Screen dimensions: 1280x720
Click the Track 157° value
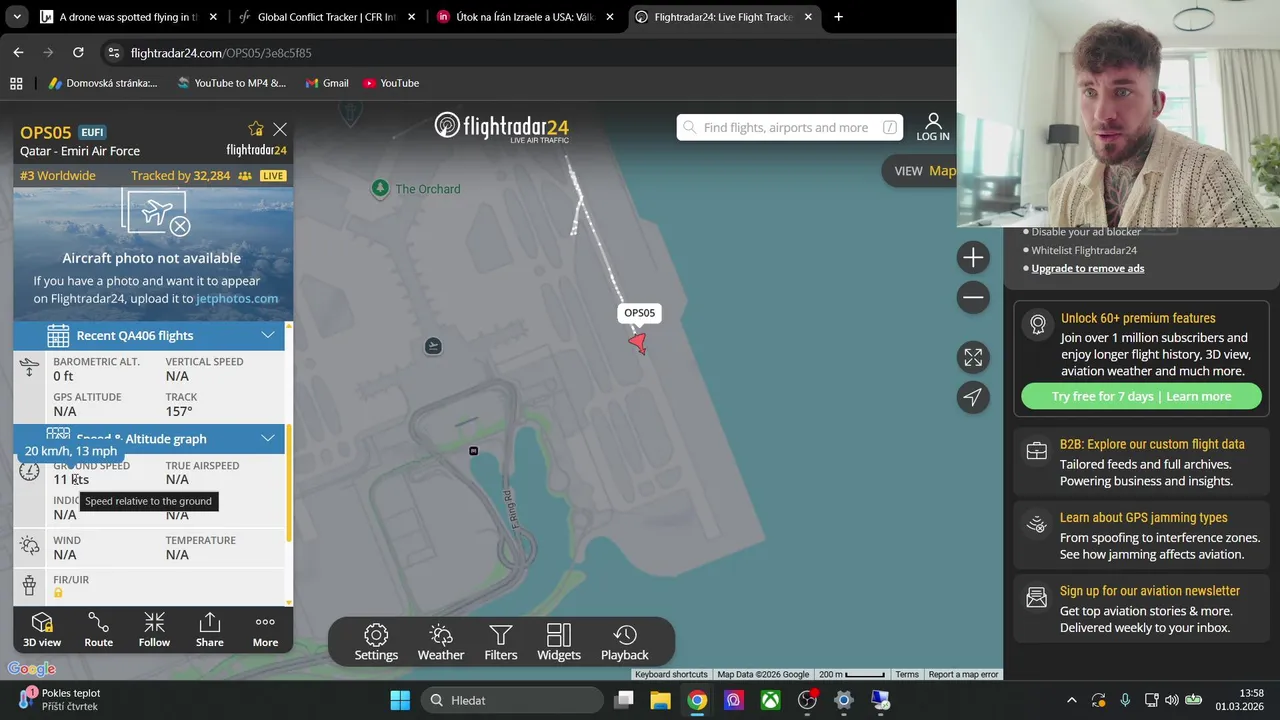179,411
